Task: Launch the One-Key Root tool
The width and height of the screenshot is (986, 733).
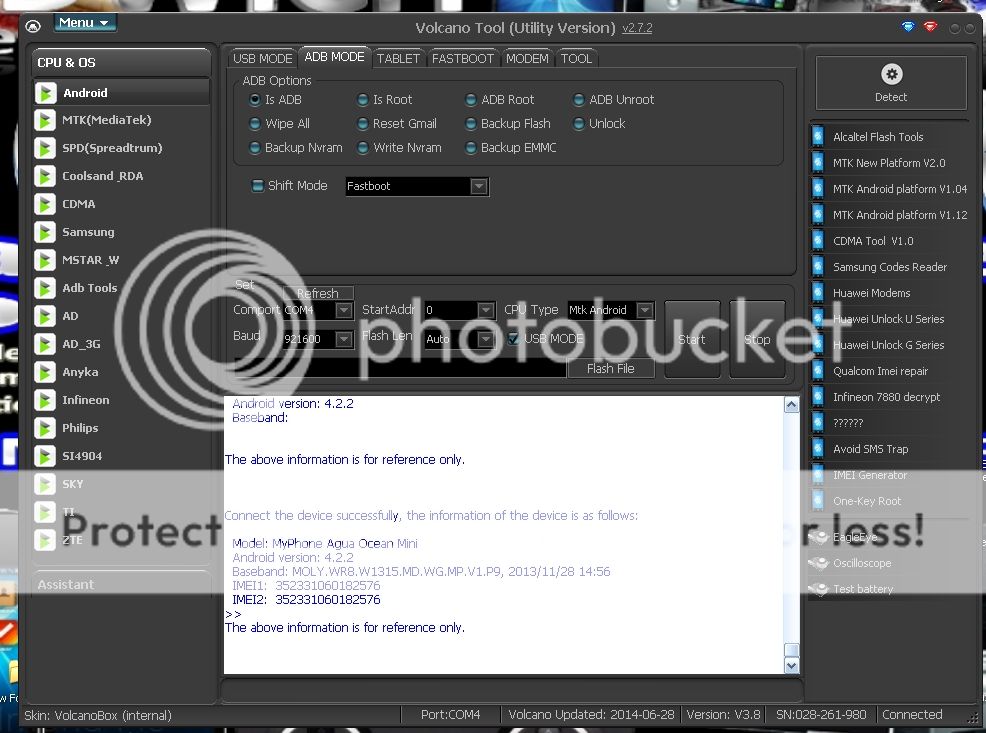Action: coord(866,501)
